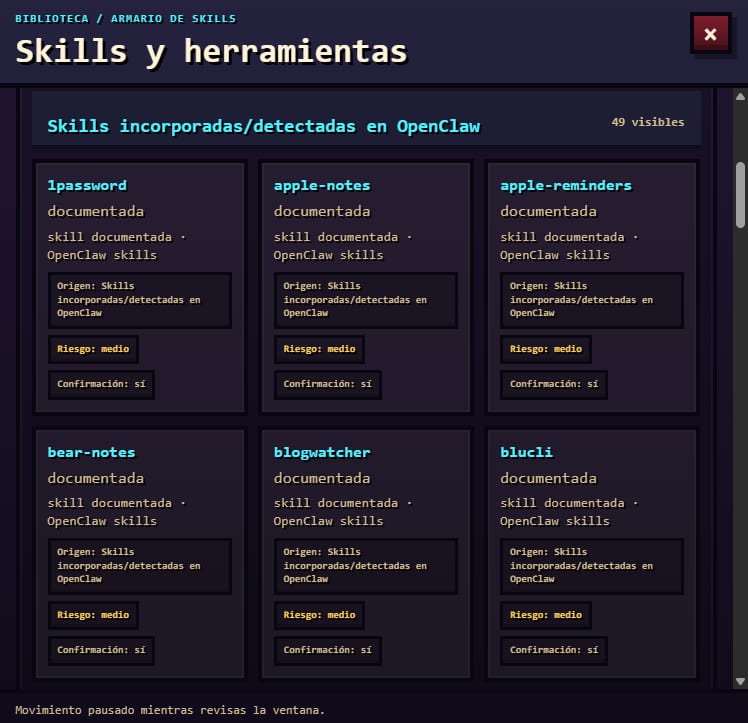The image size is (748, 723).
Task: Click the Origen box in apple-notes card
Action: coord(366,300)
